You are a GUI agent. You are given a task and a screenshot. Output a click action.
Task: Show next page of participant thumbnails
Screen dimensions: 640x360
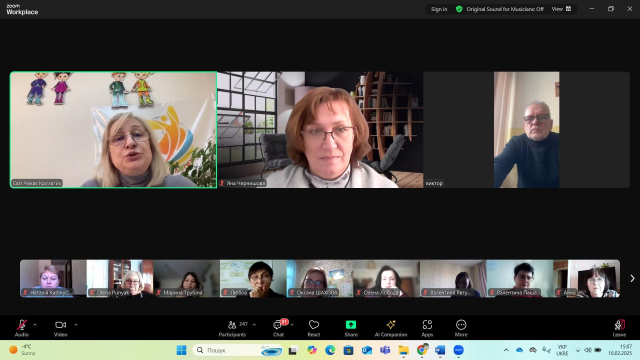coord(632,278)
